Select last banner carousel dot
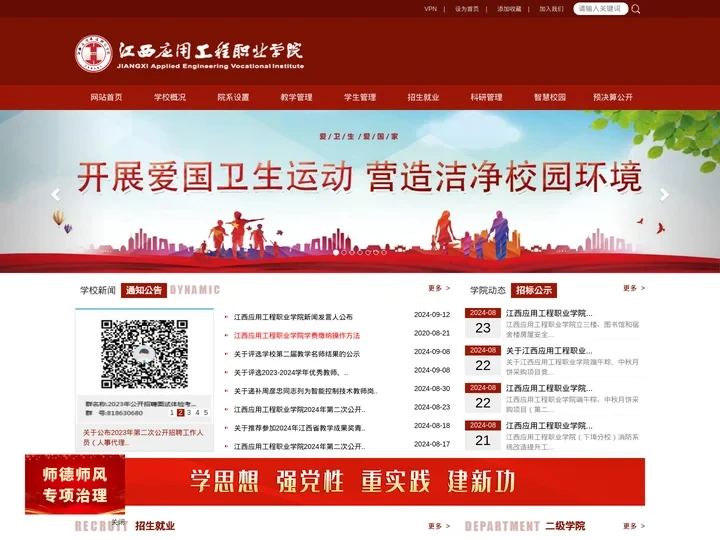This screenshot has height=540, width=720. 384,253
